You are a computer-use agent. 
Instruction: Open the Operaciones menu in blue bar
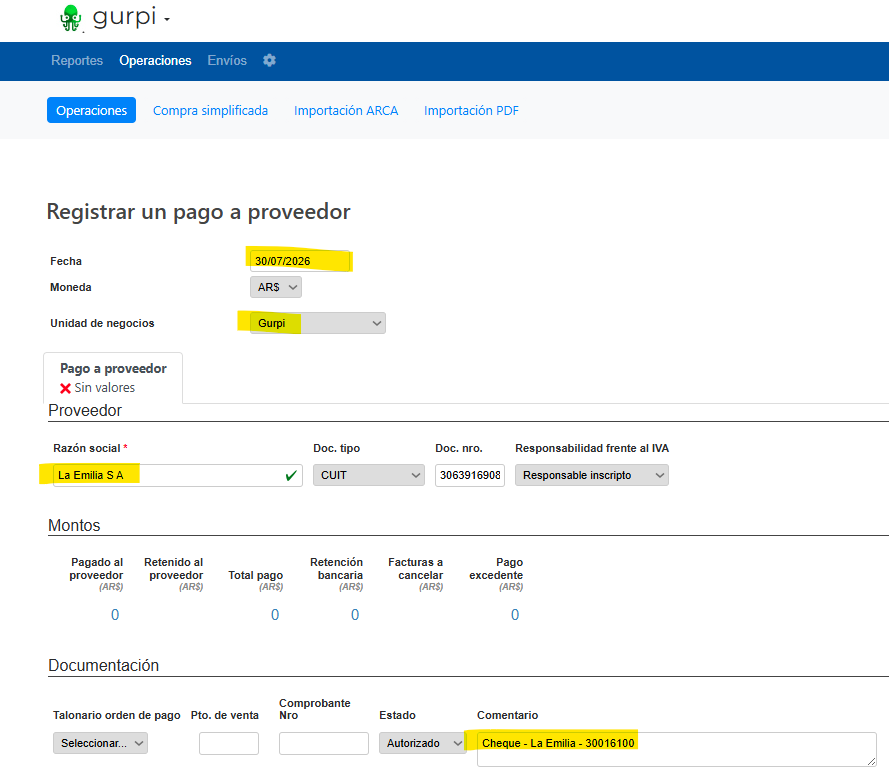click(x=155, y=60)
